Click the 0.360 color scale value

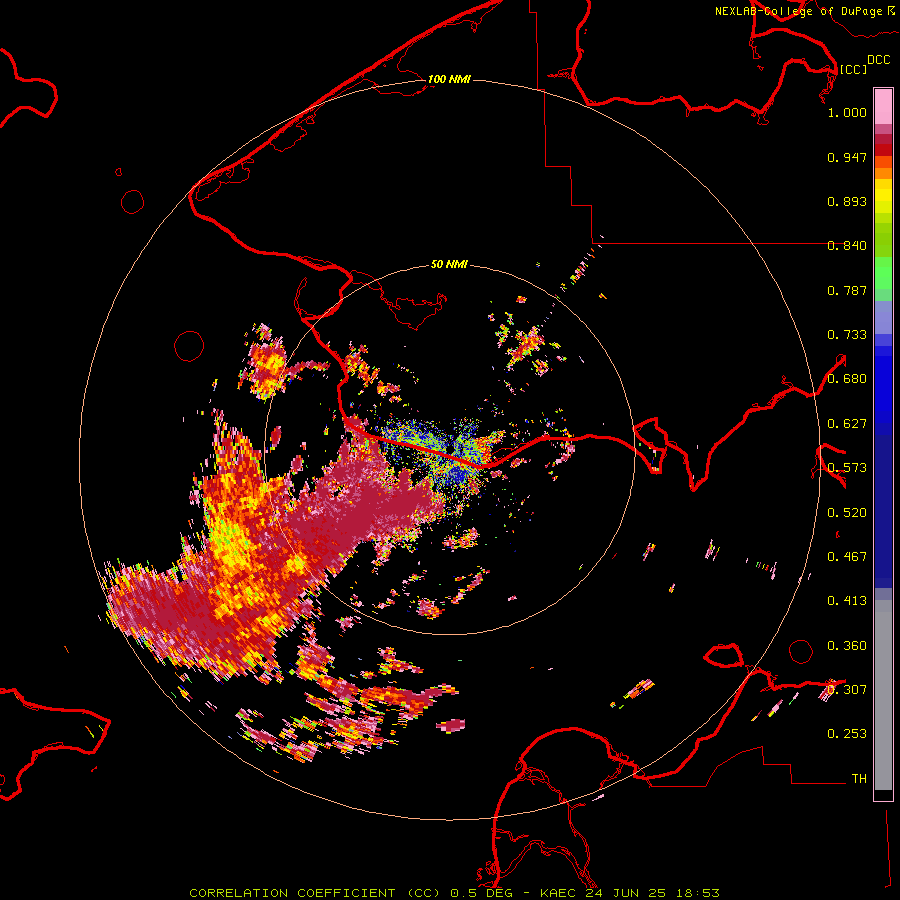[x=847, y=646]
